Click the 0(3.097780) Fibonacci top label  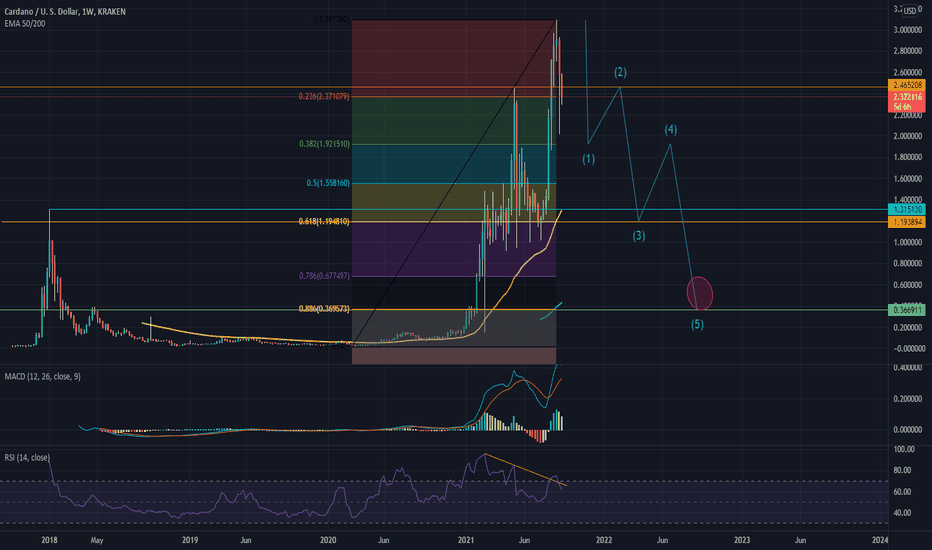tap(331, 20)
